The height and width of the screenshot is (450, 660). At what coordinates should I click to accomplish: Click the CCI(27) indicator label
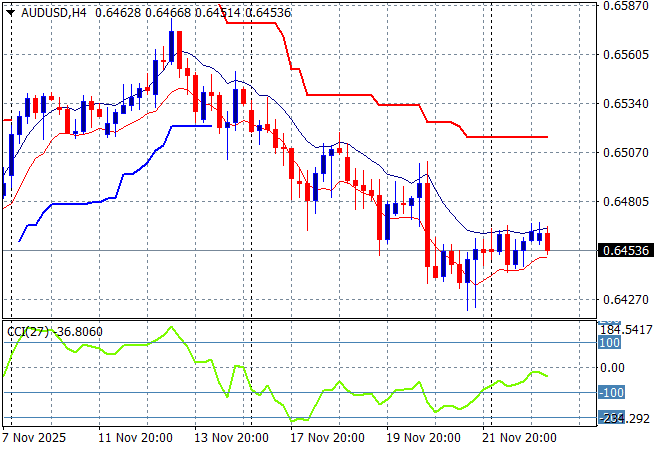pyautogui.click(x=53, y=331)
